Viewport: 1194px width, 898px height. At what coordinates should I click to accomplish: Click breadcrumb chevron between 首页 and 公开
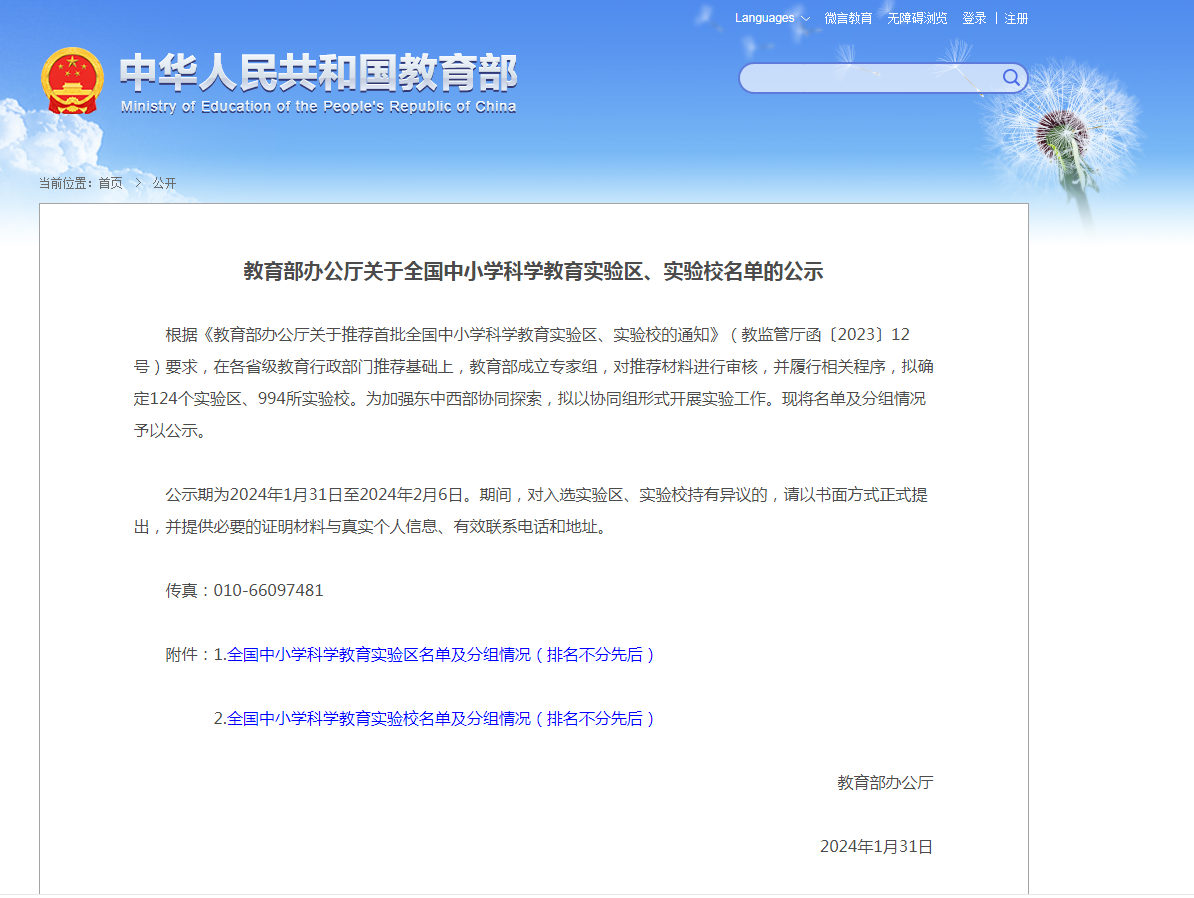(x=138, y=183)
